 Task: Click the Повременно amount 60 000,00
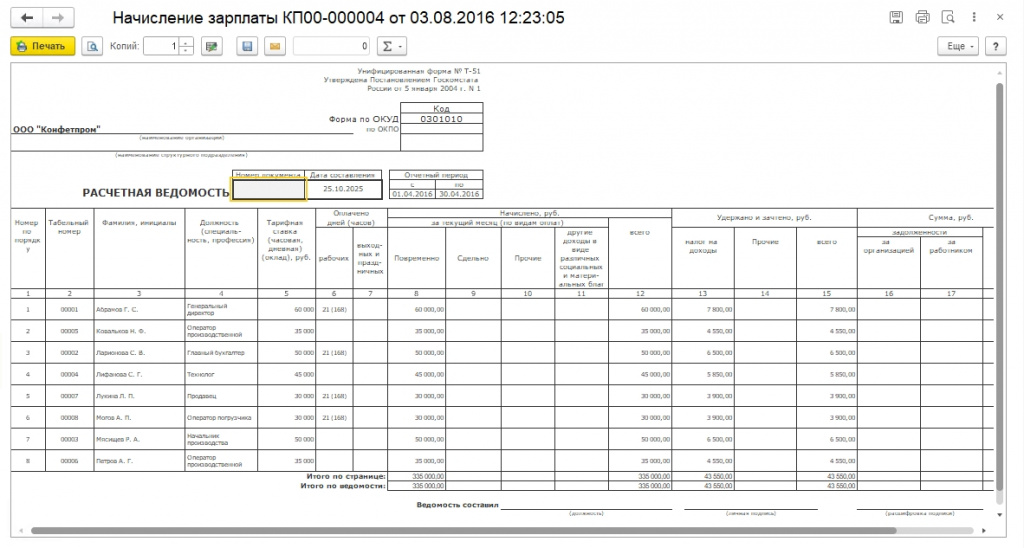click(x=429, y=310)
